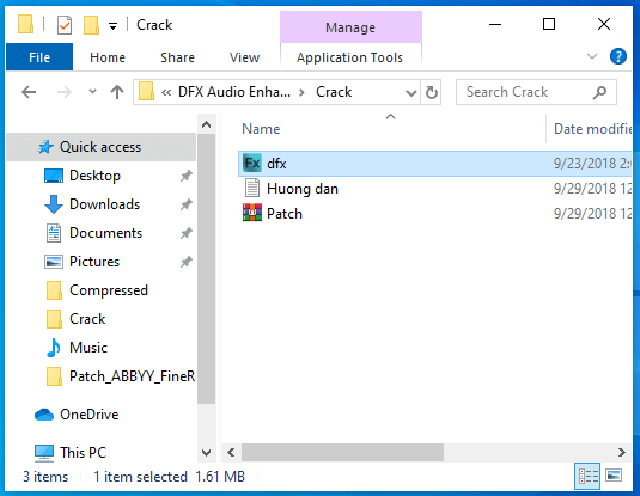This screenshot has height=496, width=640.
Task: Open Documents in navigation pane
Action: pyautogui.click(x=106, y=233)
